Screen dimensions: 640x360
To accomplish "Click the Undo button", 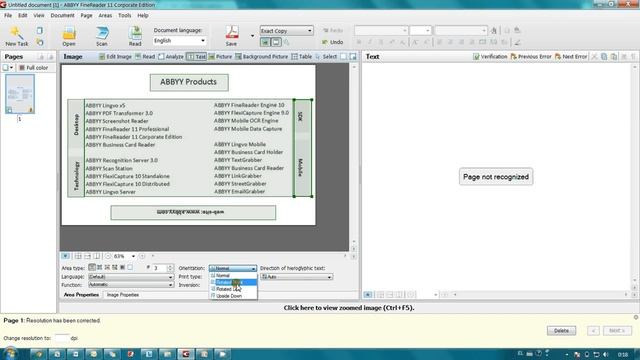I will point(333,42).
